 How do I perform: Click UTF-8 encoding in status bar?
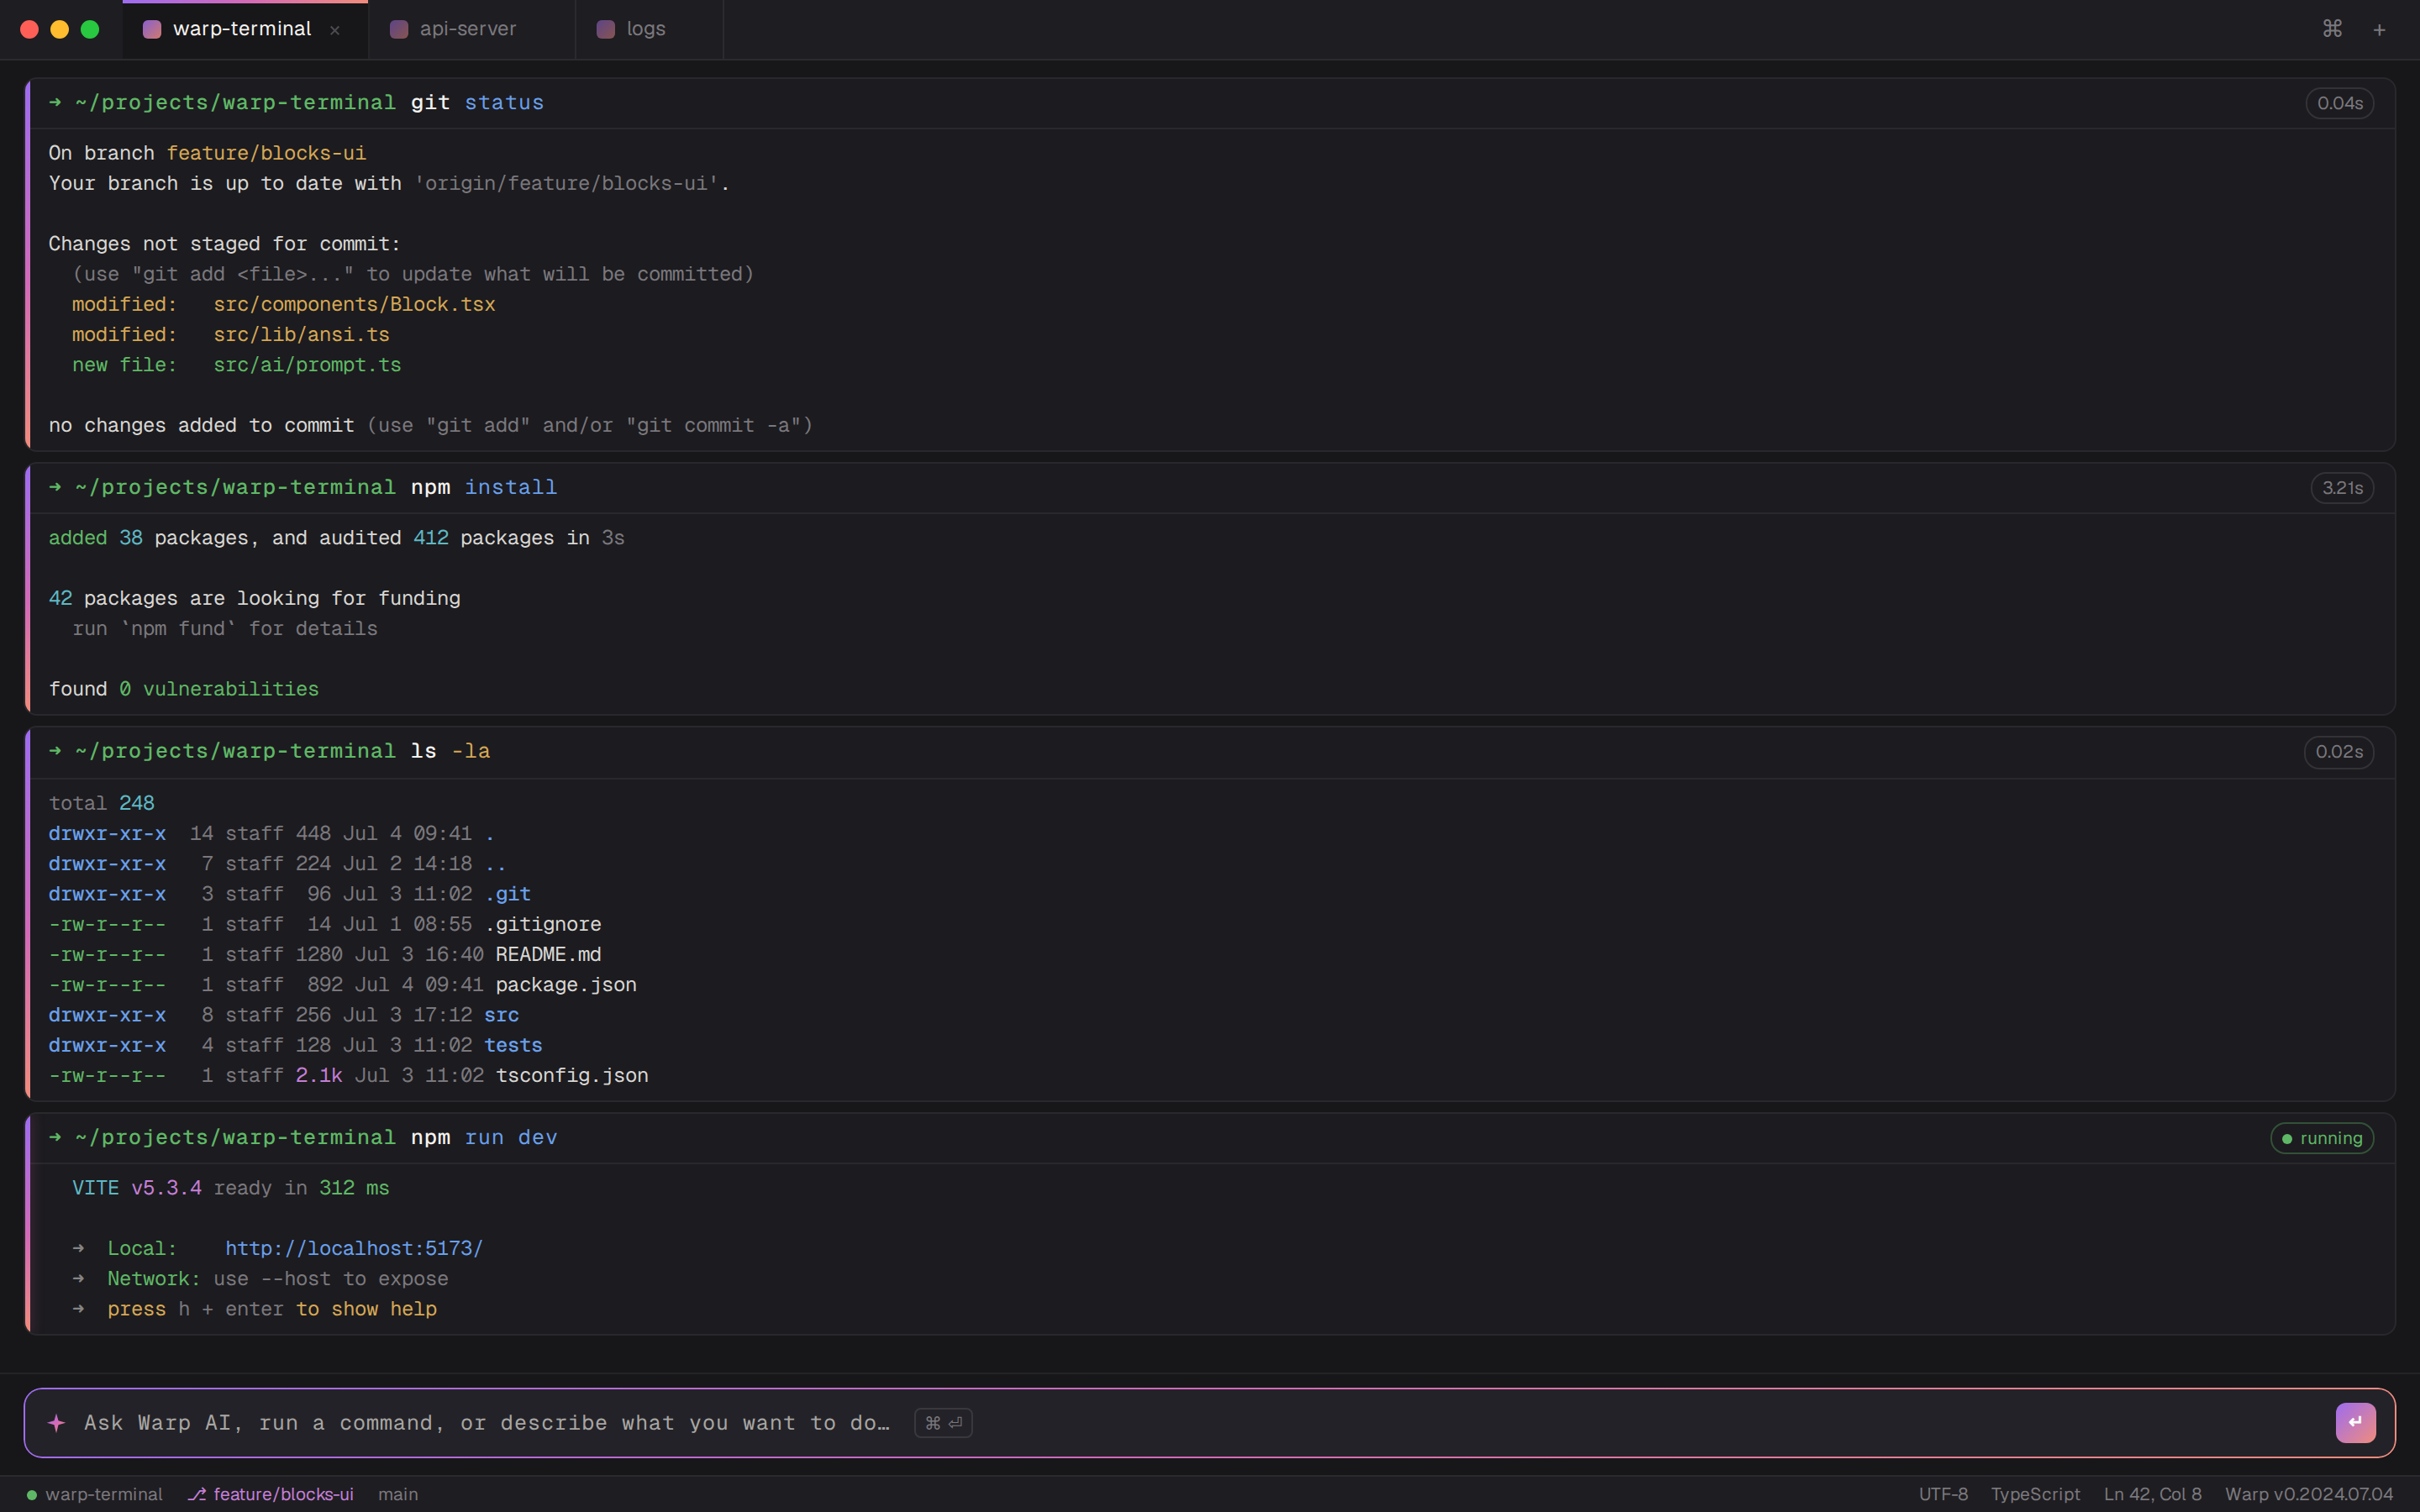coord(1943,1494)
